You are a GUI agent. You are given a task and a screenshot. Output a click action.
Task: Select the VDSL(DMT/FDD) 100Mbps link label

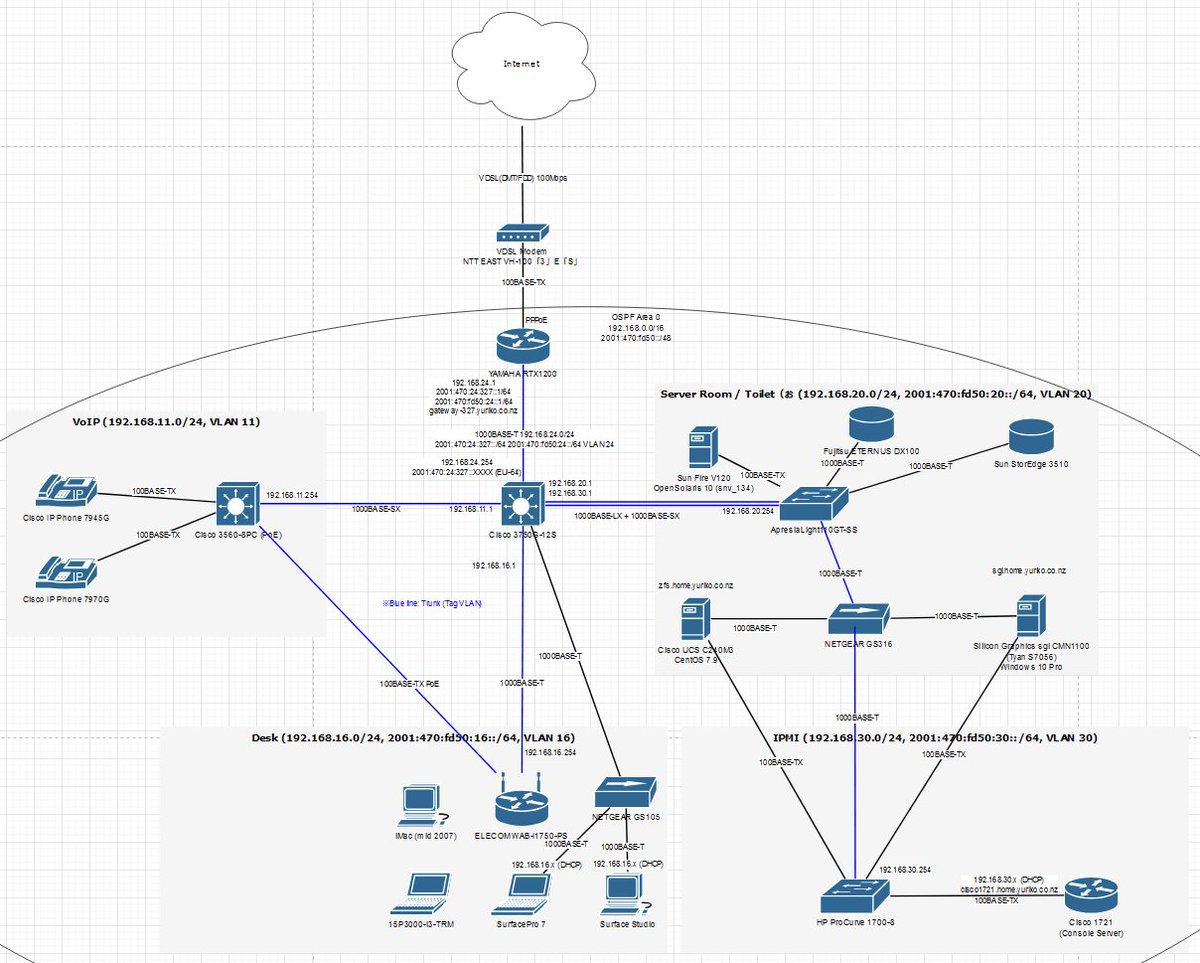(523, 178)
